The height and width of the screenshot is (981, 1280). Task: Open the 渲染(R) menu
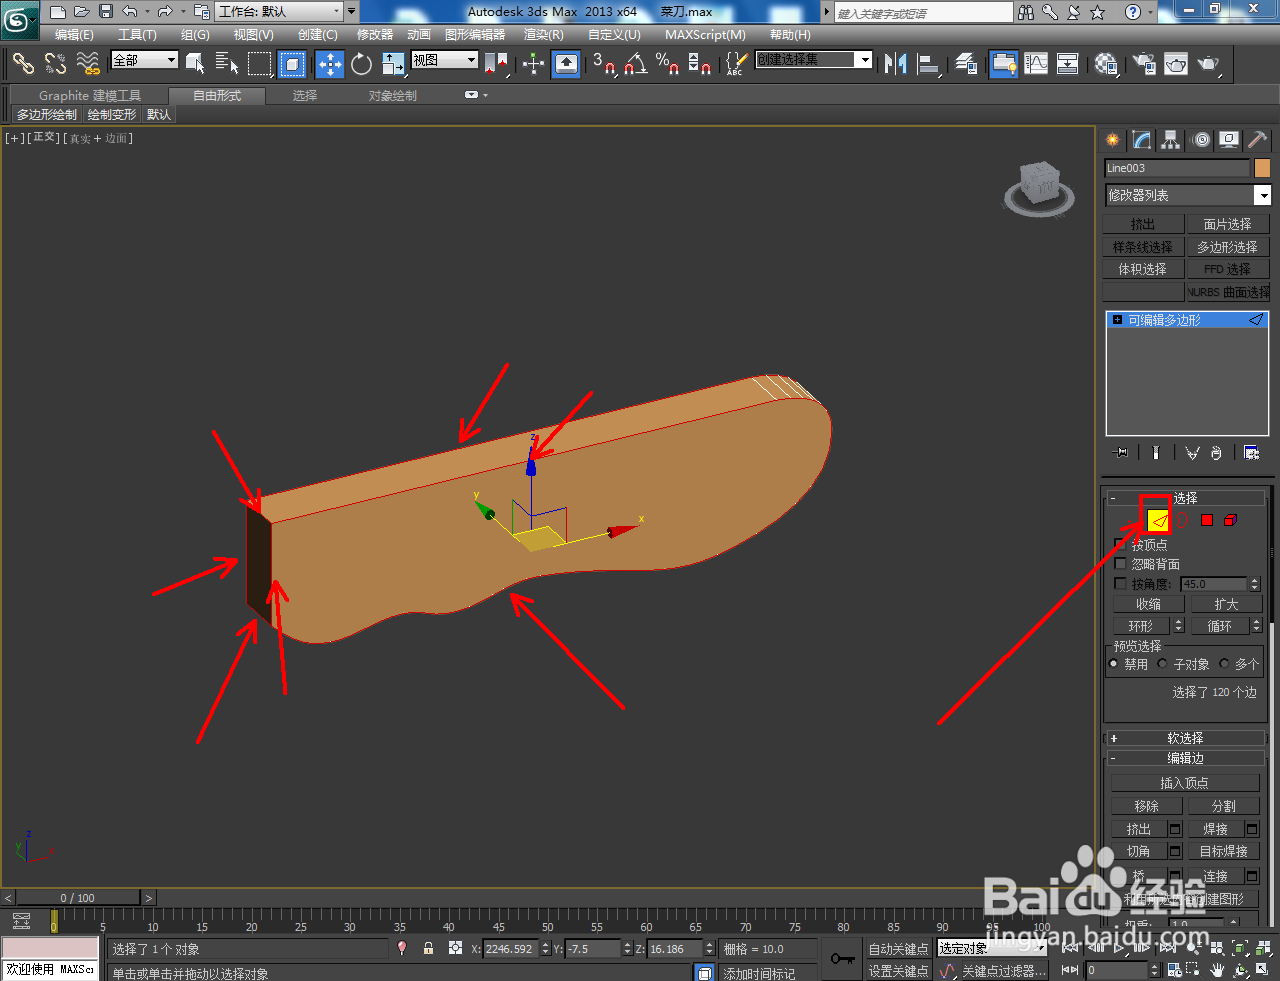tap(544, 34)
